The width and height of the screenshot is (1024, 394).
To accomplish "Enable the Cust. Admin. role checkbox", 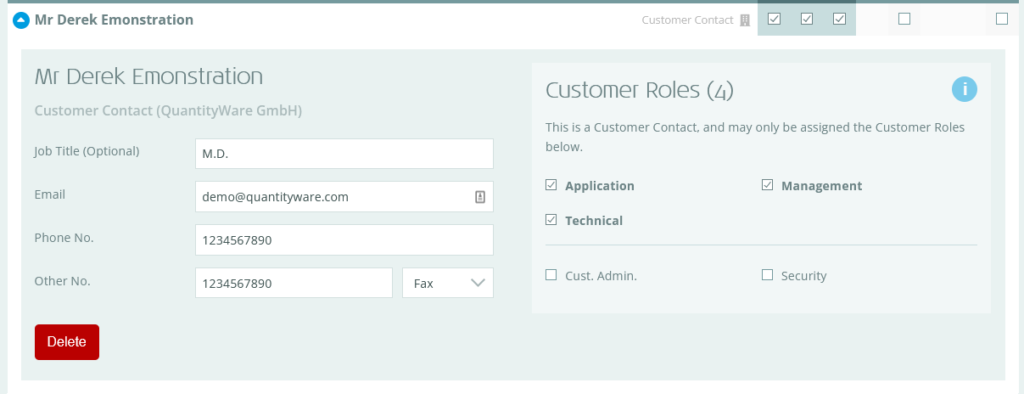I will [551, 275].
